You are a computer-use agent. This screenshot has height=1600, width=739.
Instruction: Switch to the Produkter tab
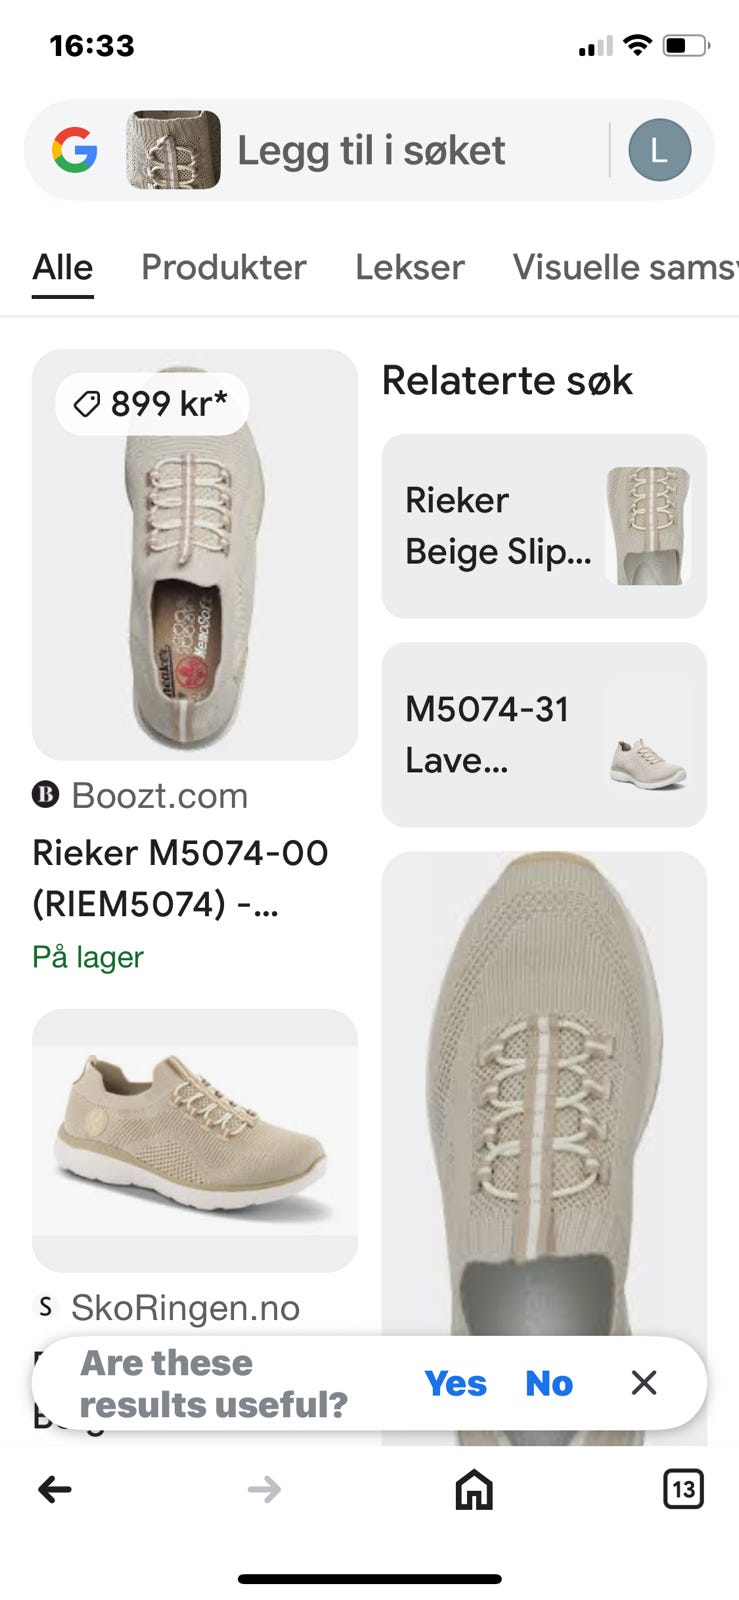coord(224,267)
